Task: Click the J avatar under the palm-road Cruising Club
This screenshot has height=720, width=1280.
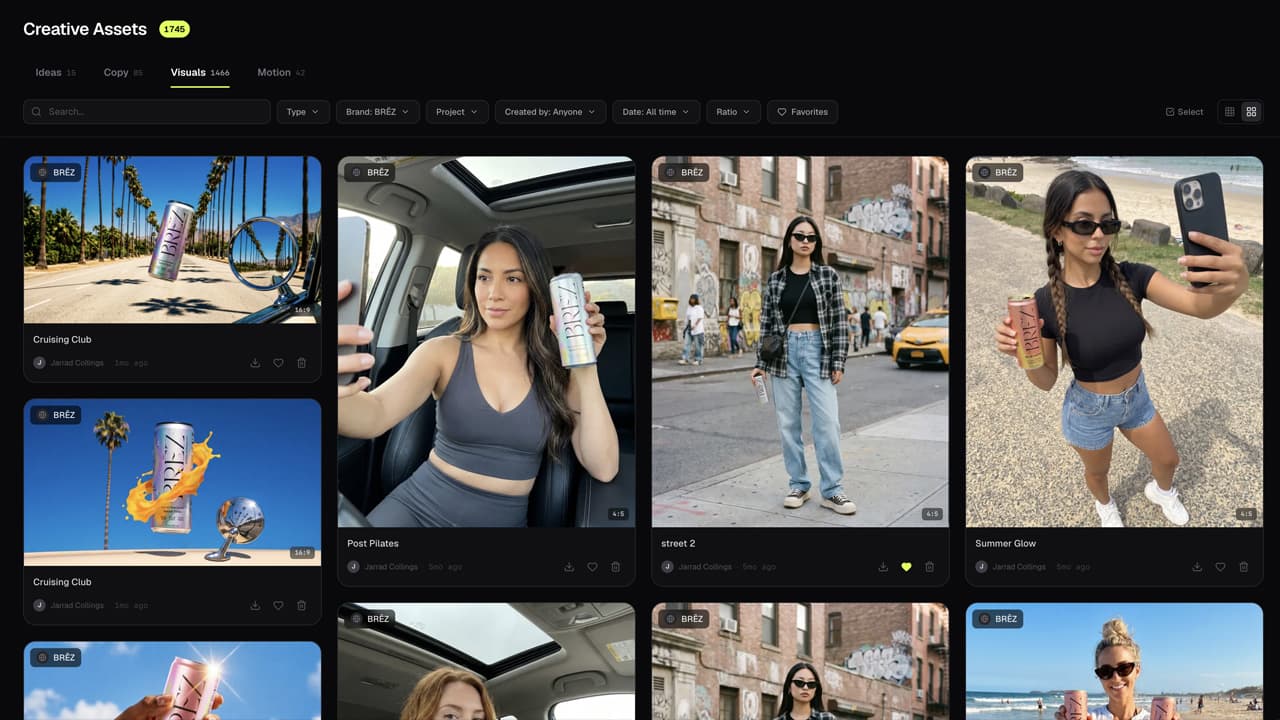Action: (x=39, y=363)
